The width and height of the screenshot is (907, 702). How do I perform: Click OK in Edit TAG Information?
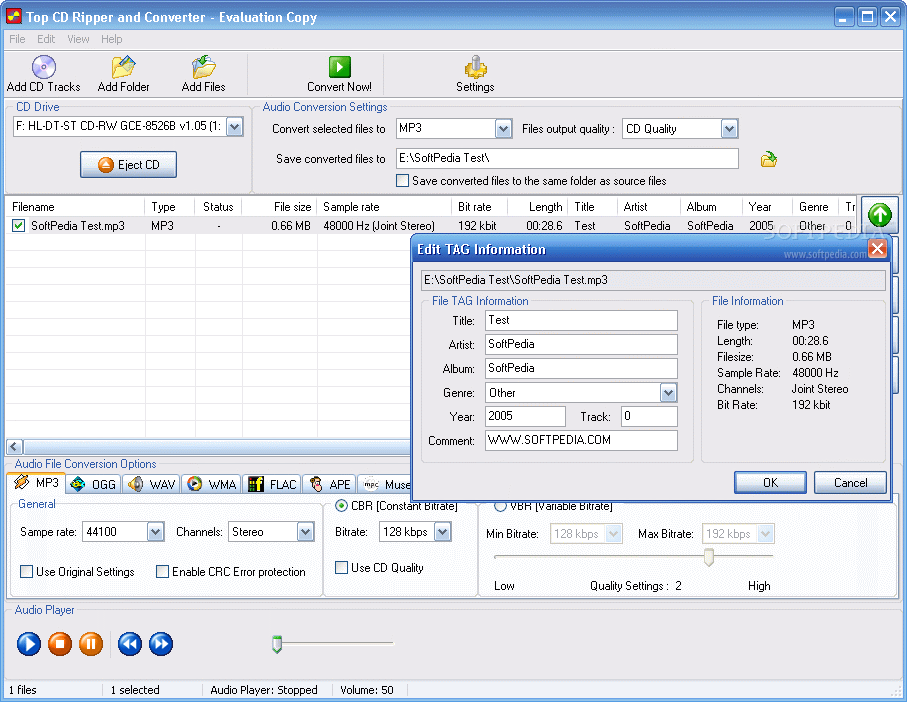[x=770, y=483]
